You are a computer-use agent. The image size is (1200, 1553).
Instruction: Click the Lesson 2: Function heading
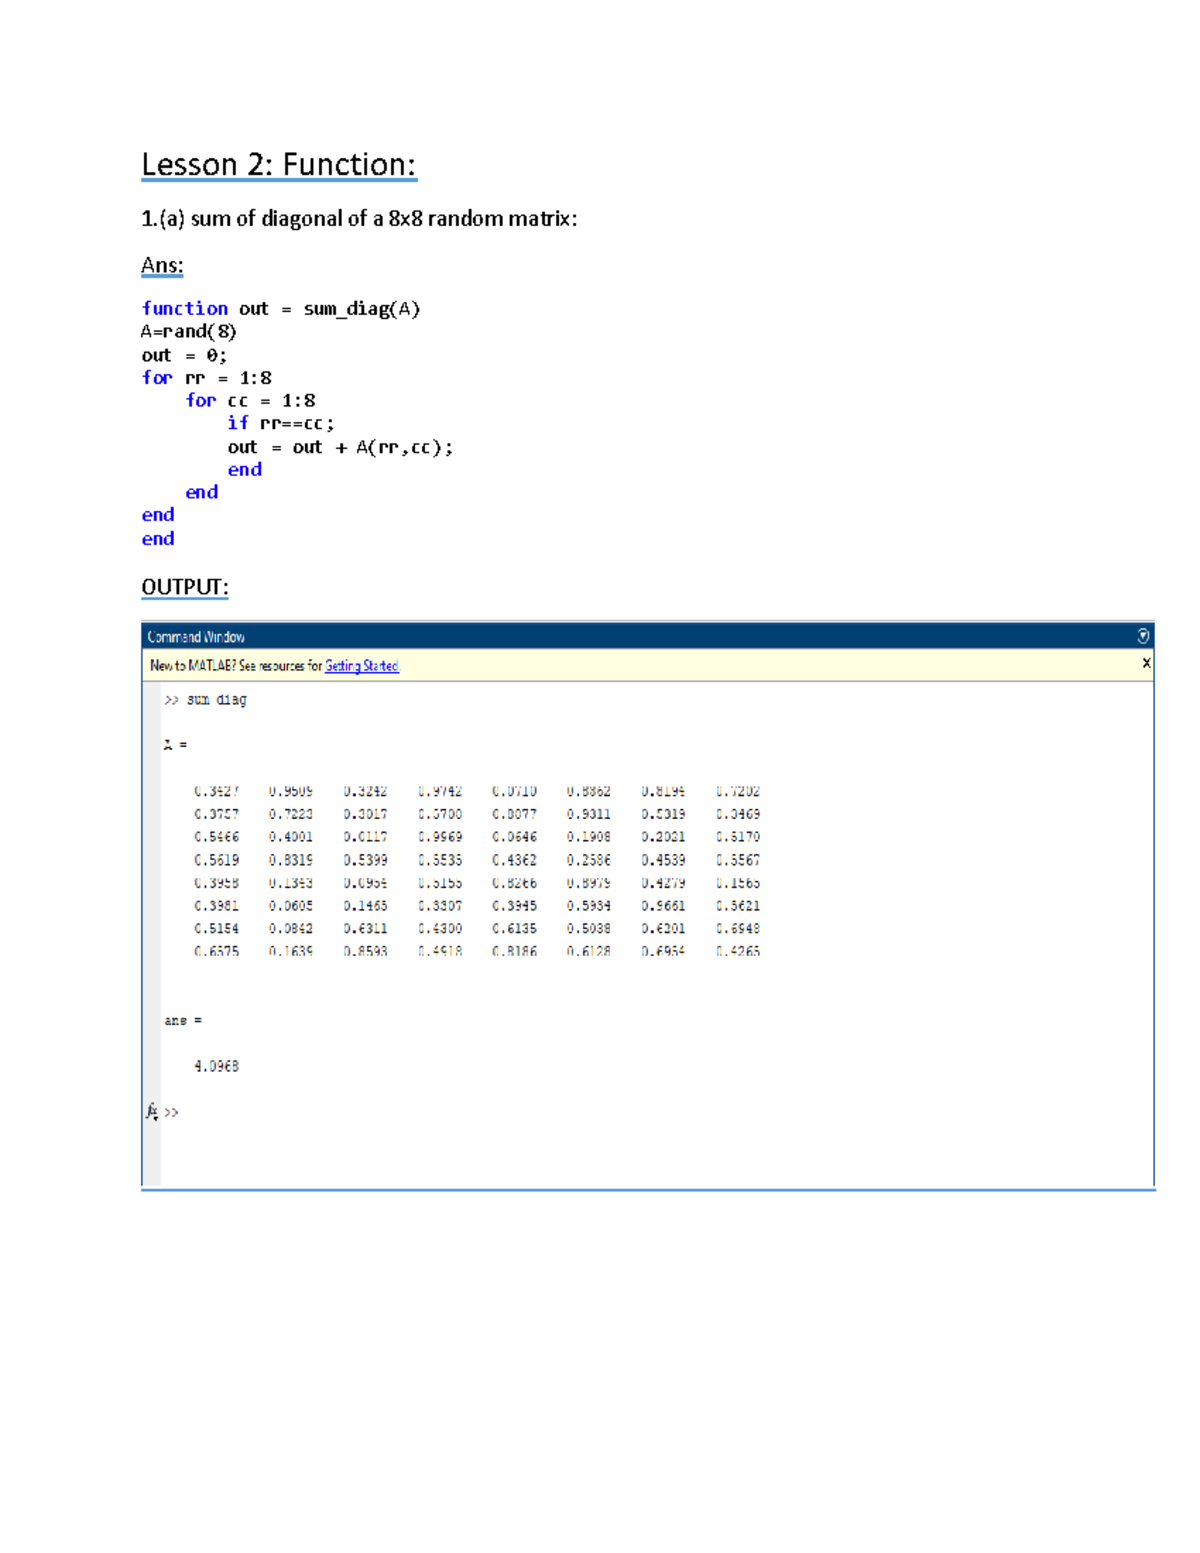point(280,163)
